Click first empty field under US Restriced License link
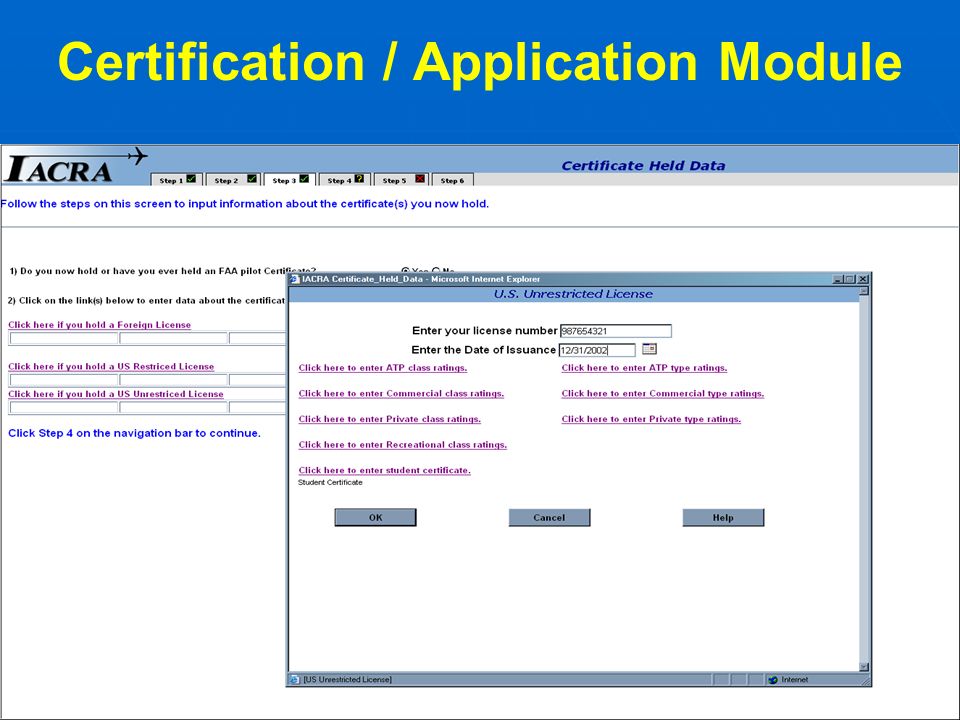 click(64, 380)
